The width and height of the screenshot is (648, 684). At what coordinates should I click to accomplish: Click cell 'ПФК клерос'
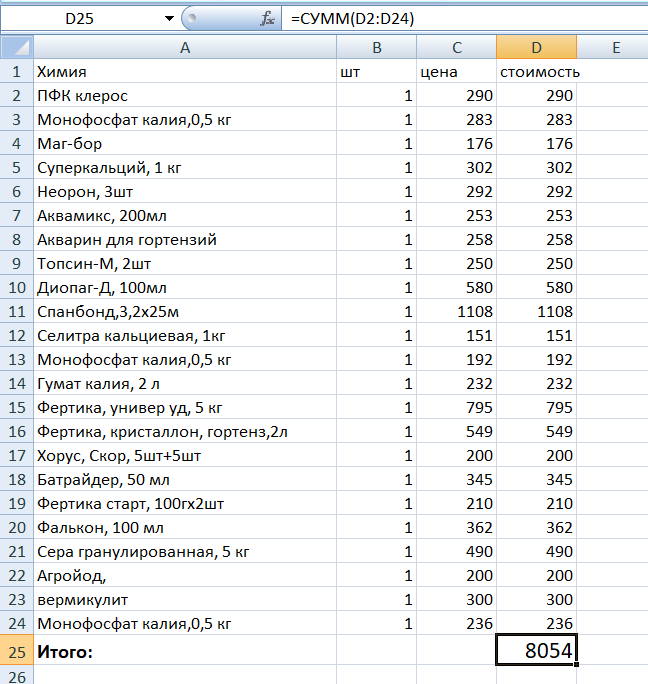coord(185,95)
